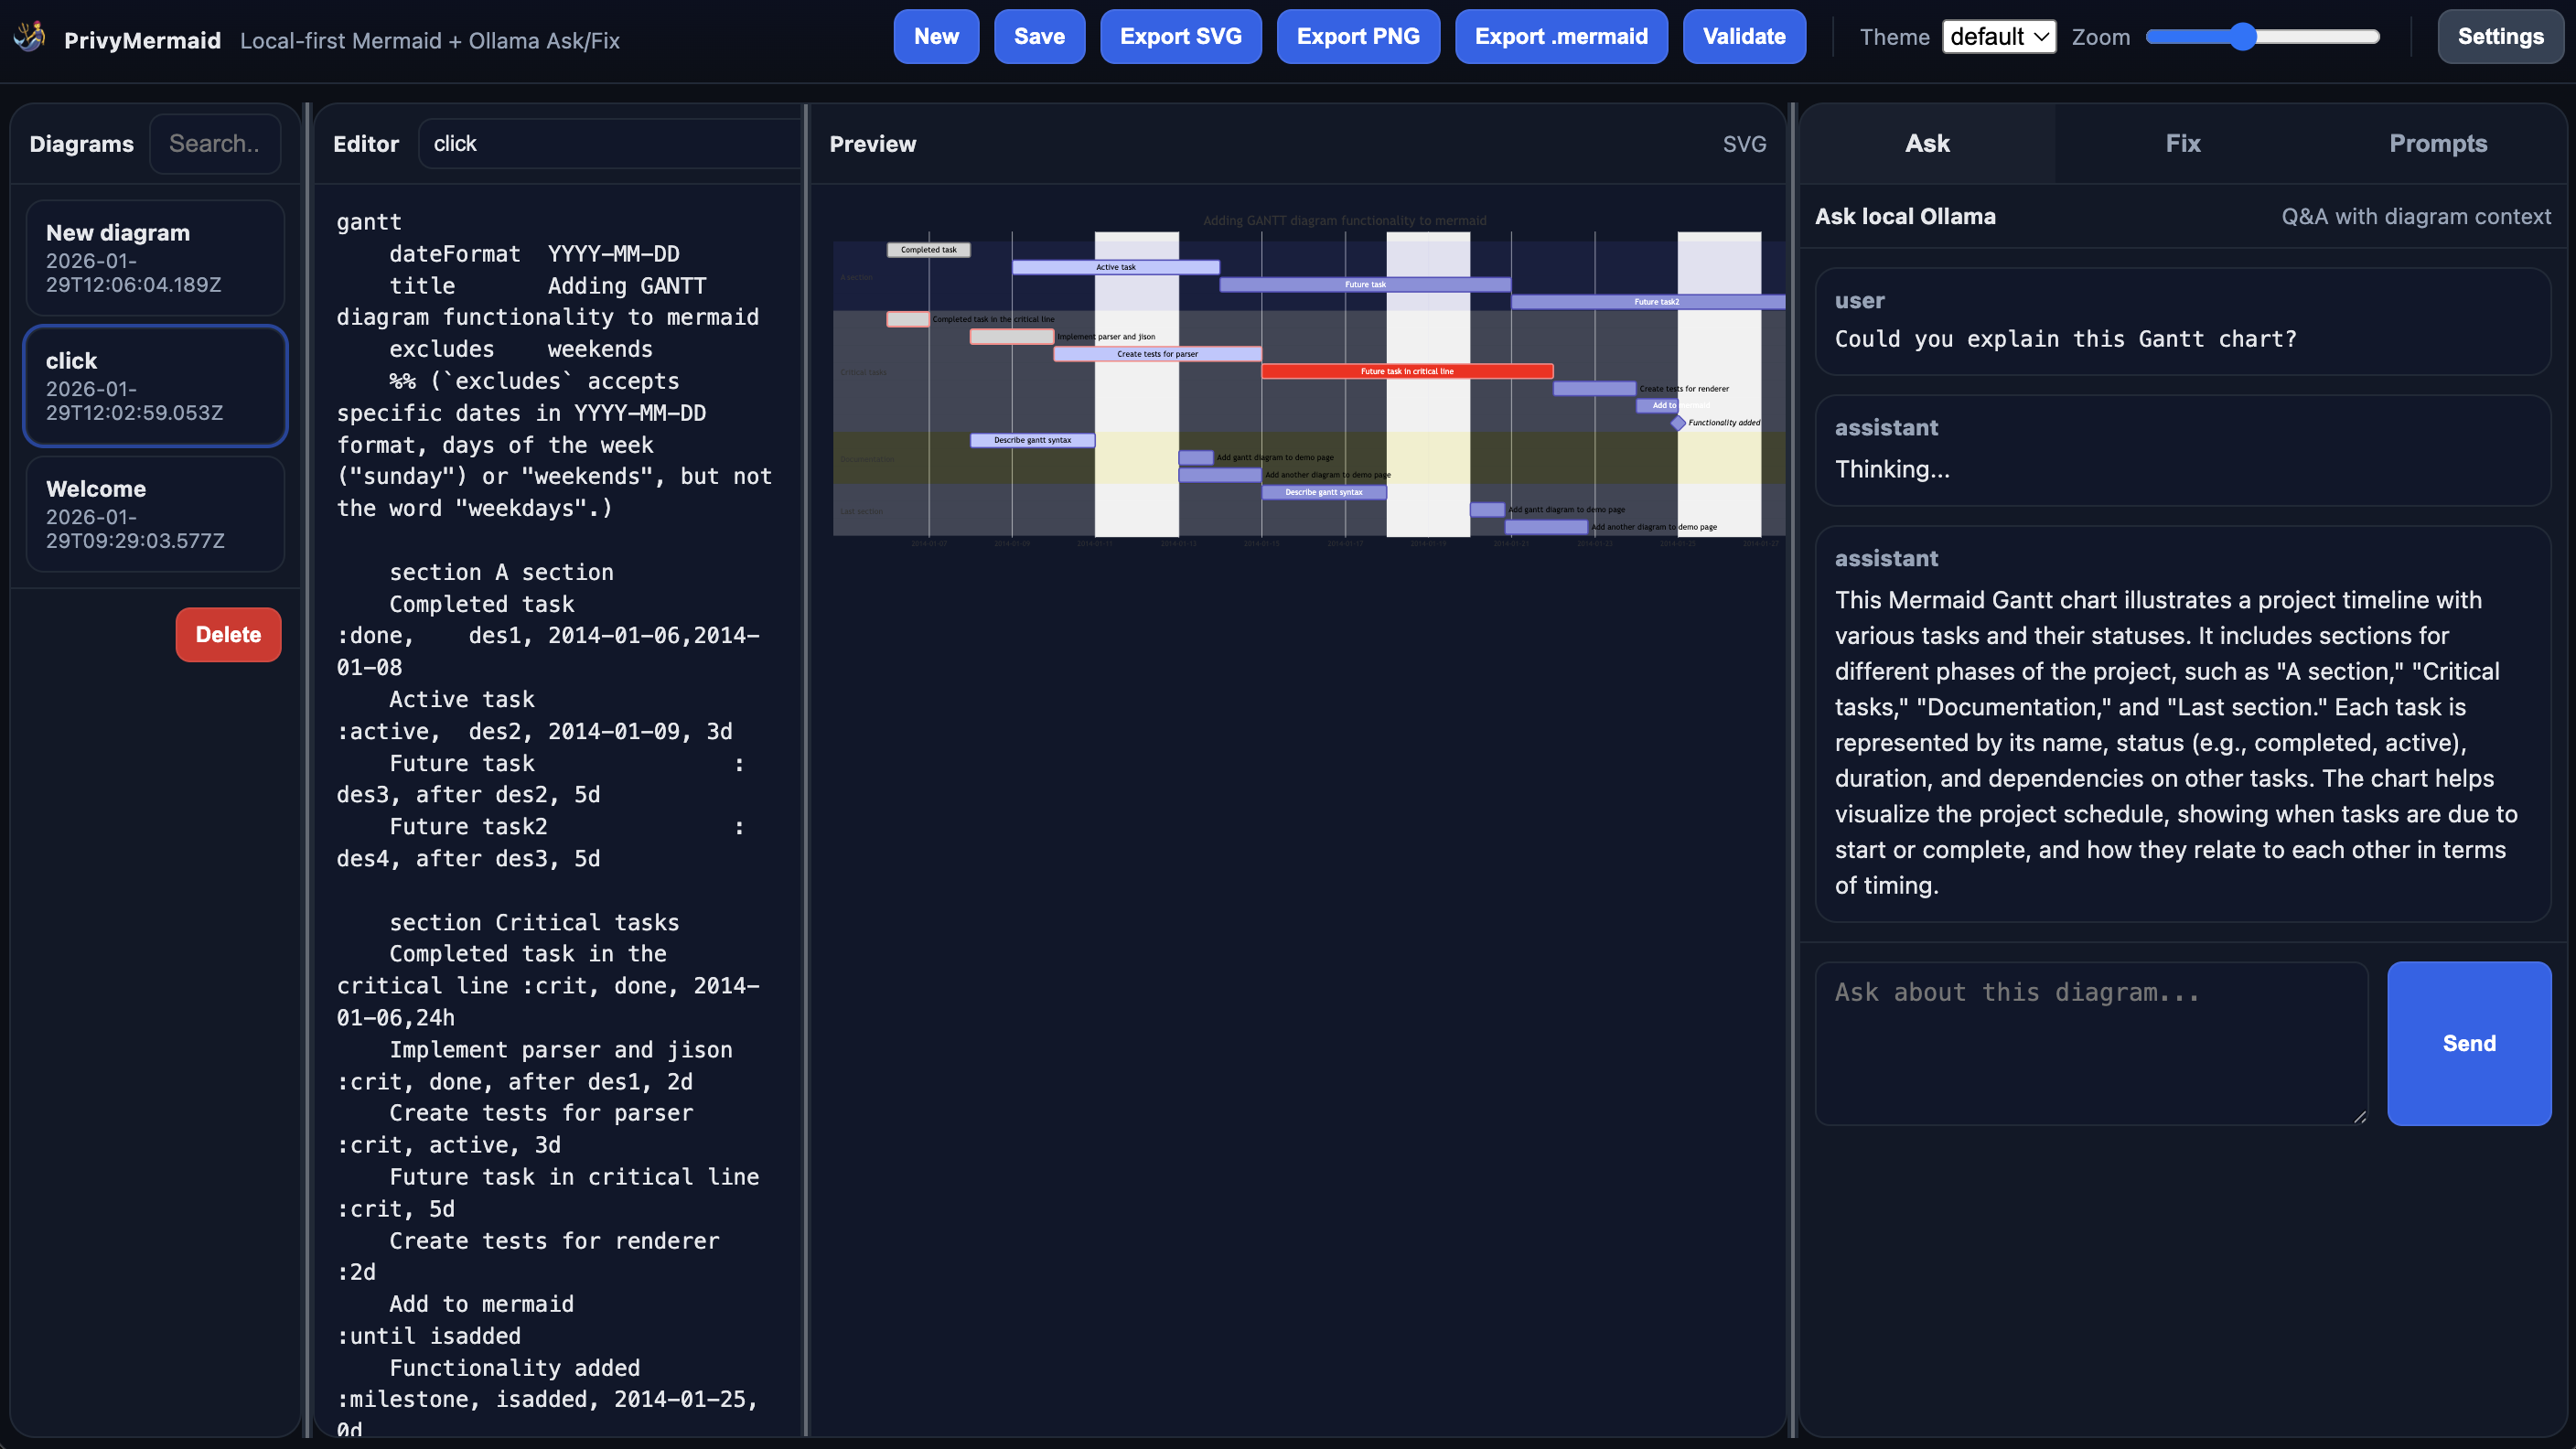Open the Settings panel
This screenshot has height=1449, width=2576.
tap(2500, 36)
